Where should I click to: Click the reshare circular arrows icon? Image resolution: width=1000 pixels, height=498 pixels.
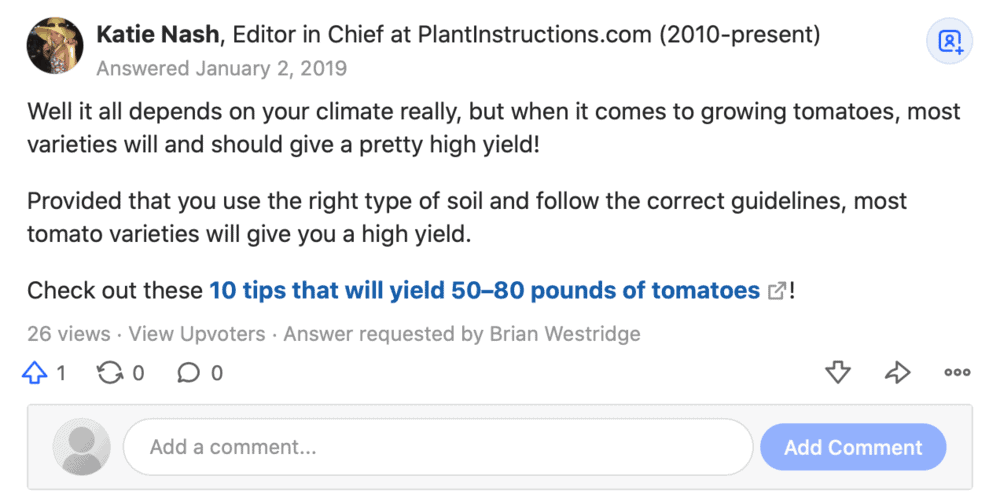tap(109, 373)
